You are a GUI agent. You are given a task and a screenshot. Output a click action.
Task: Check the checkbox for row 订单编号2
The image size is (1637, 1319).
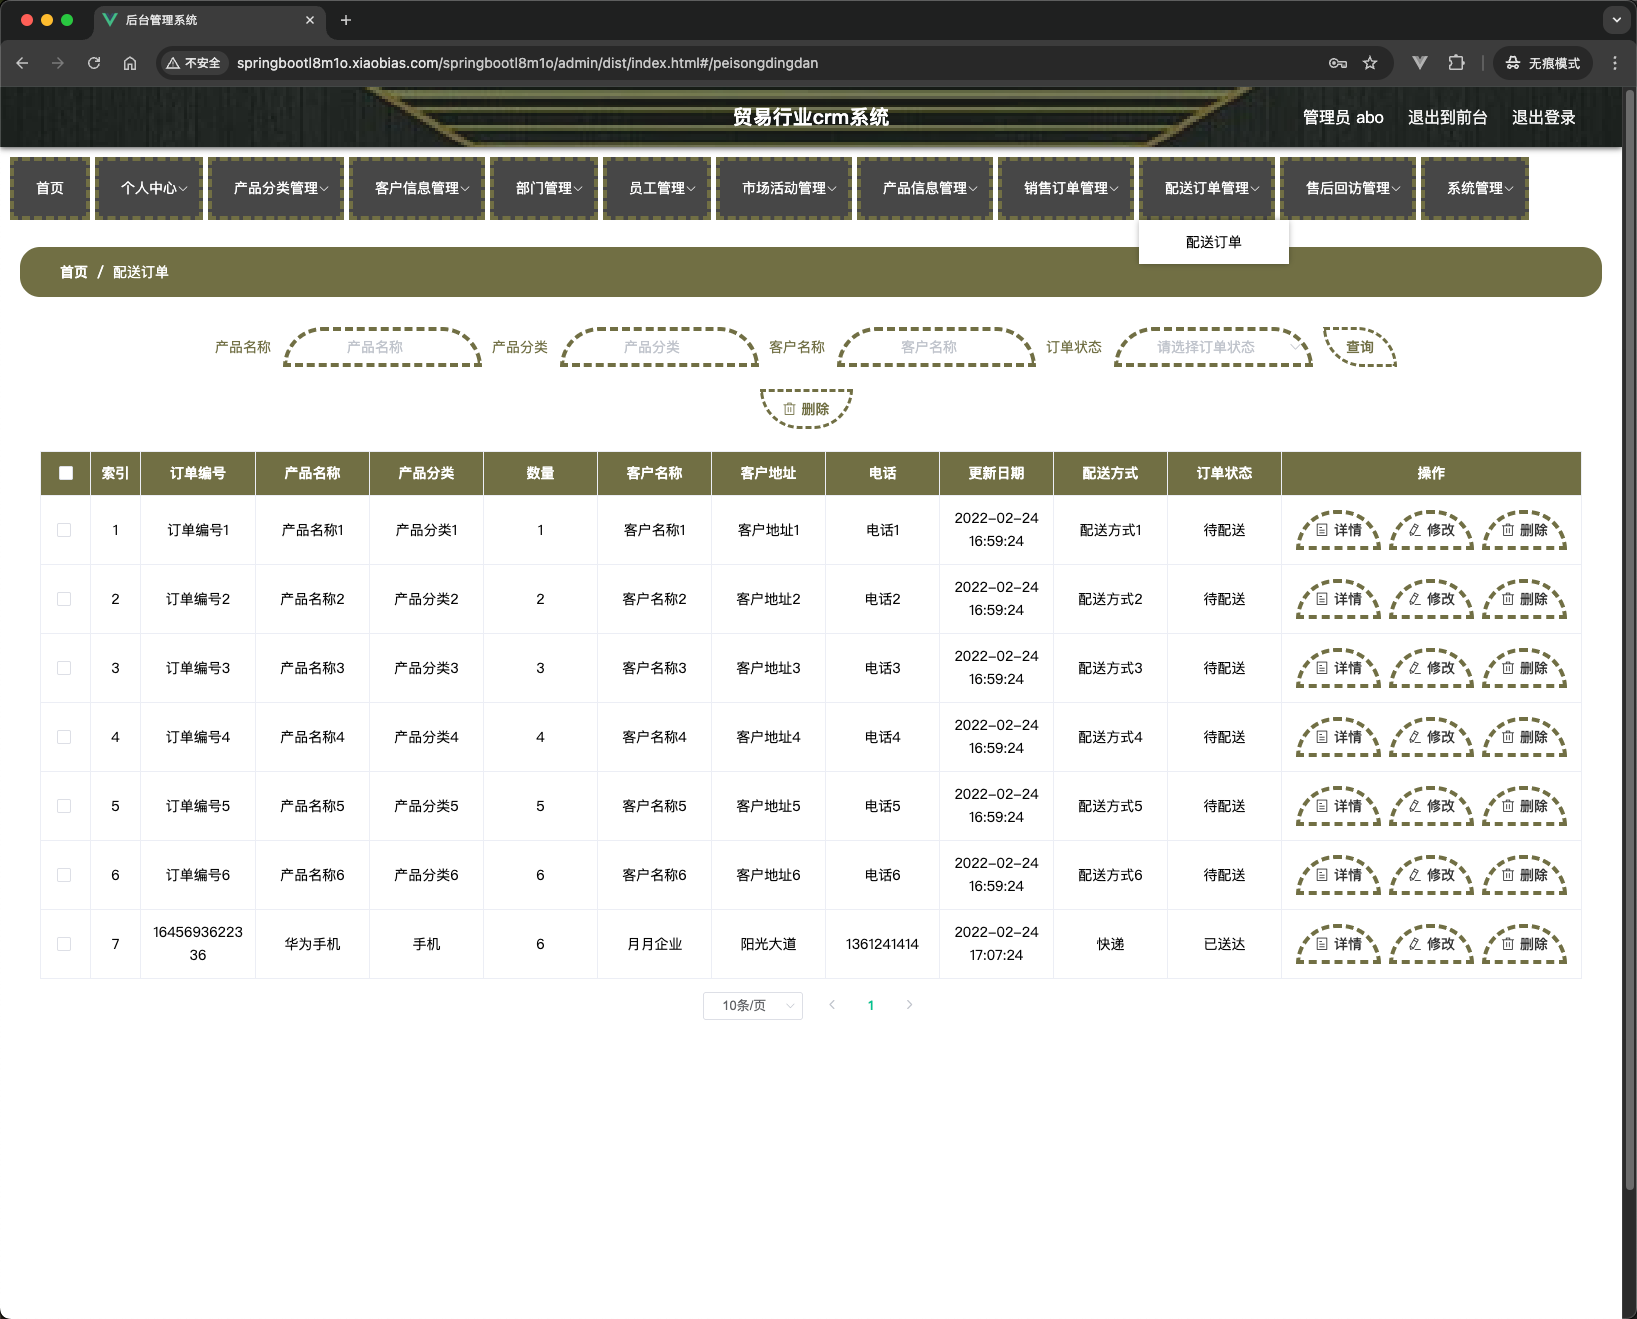tap(64, 599)
